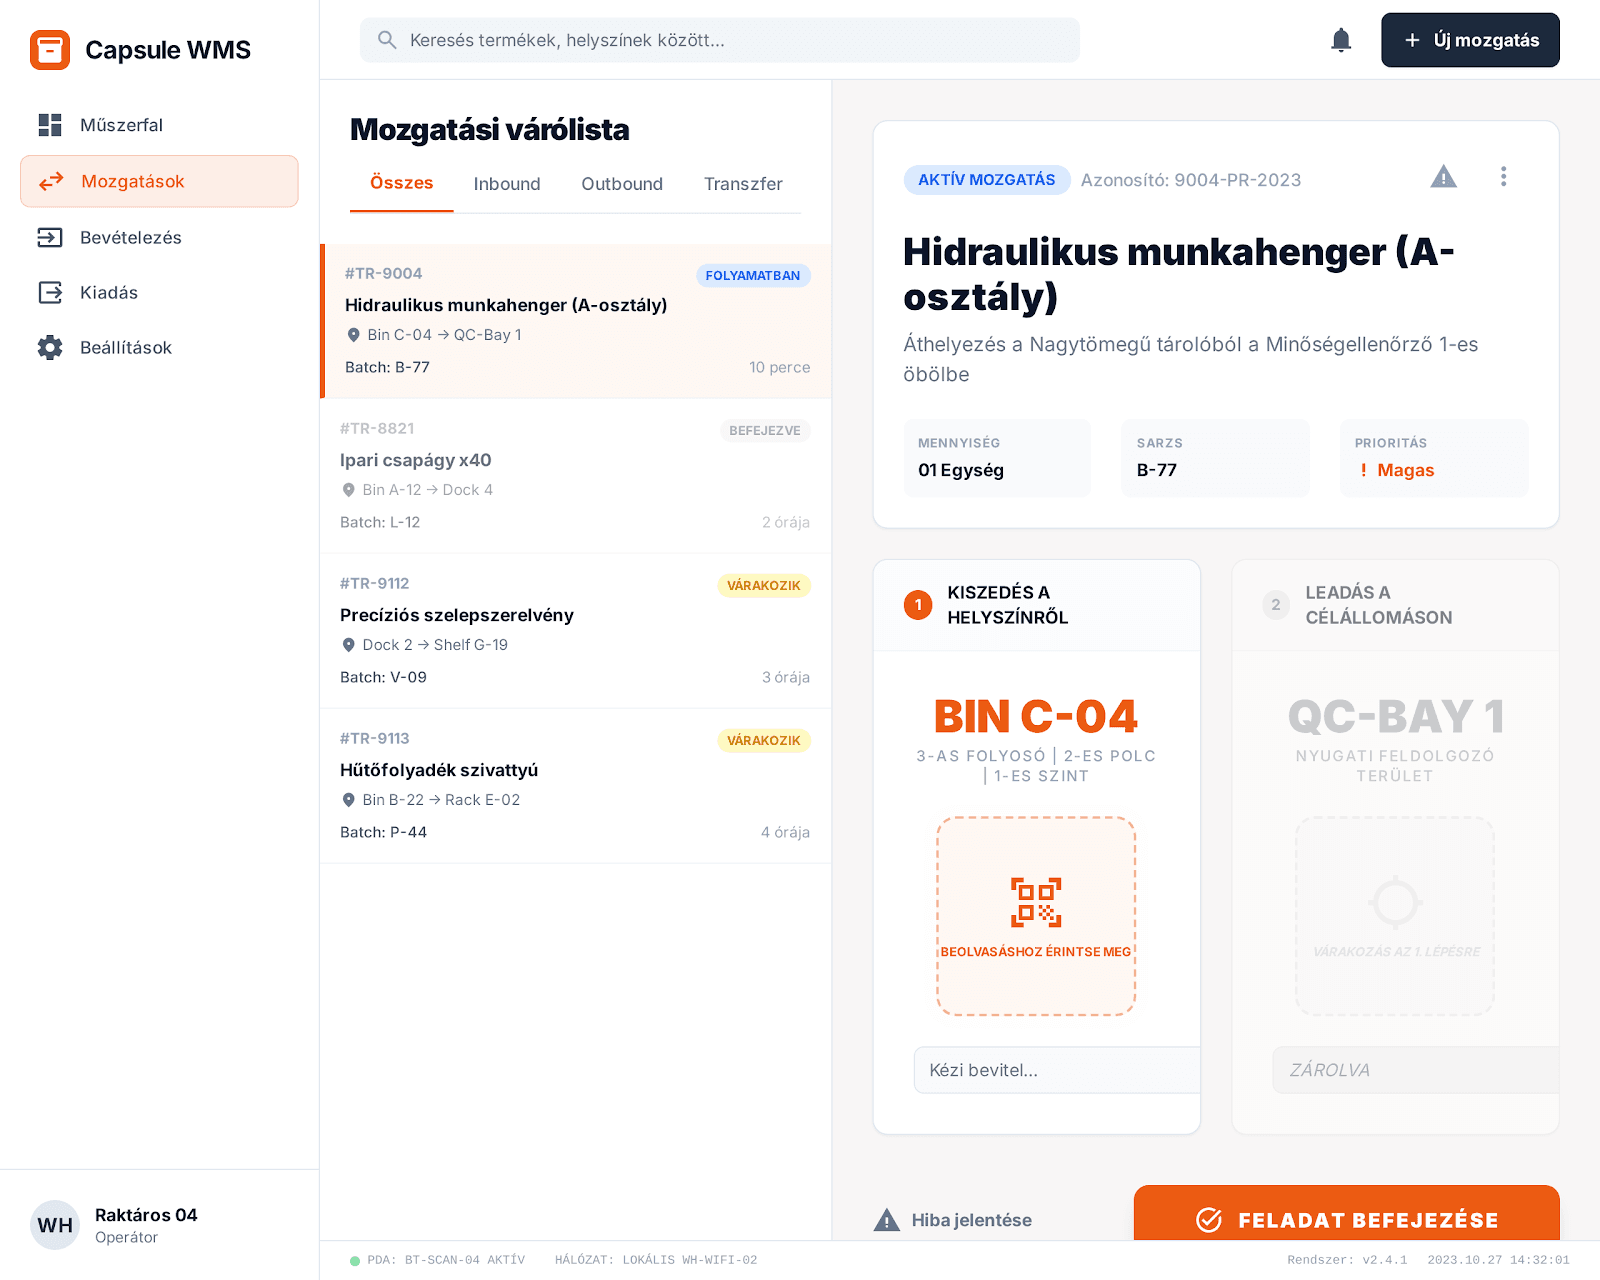Open the three-dot options menu of active movement
Viewport: 1600px width, 1280px height.
[1504, 176]
